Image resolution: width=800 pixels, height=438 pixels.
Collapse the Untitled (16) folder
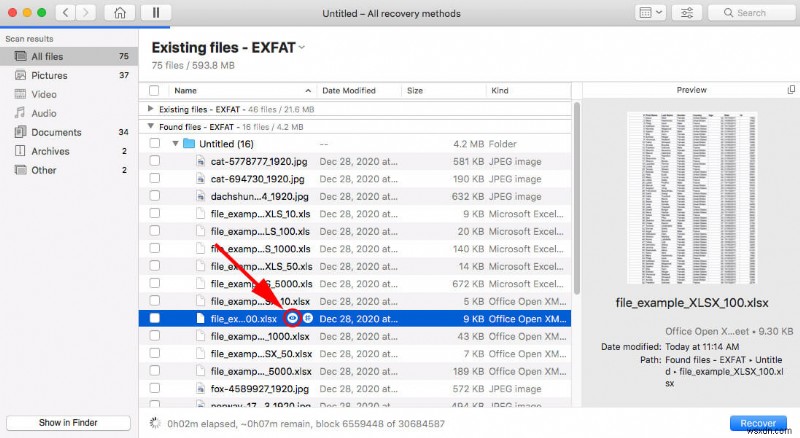coord(175,143)
